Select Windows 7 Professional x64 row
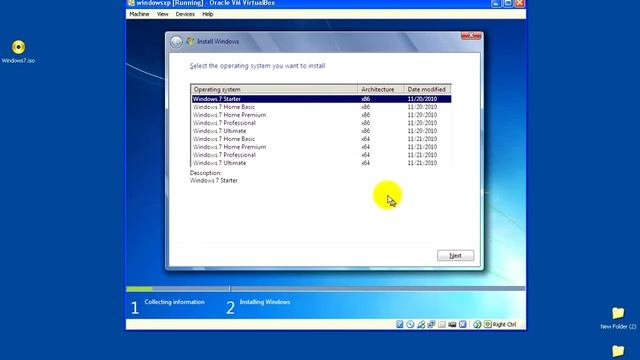This screenshot has height=360, width=640. pos(321,155)
